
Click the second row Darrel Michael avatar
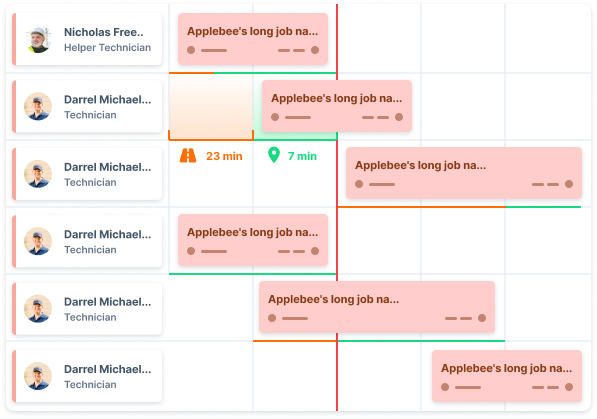pyautogui.click(x=38, y=107)
